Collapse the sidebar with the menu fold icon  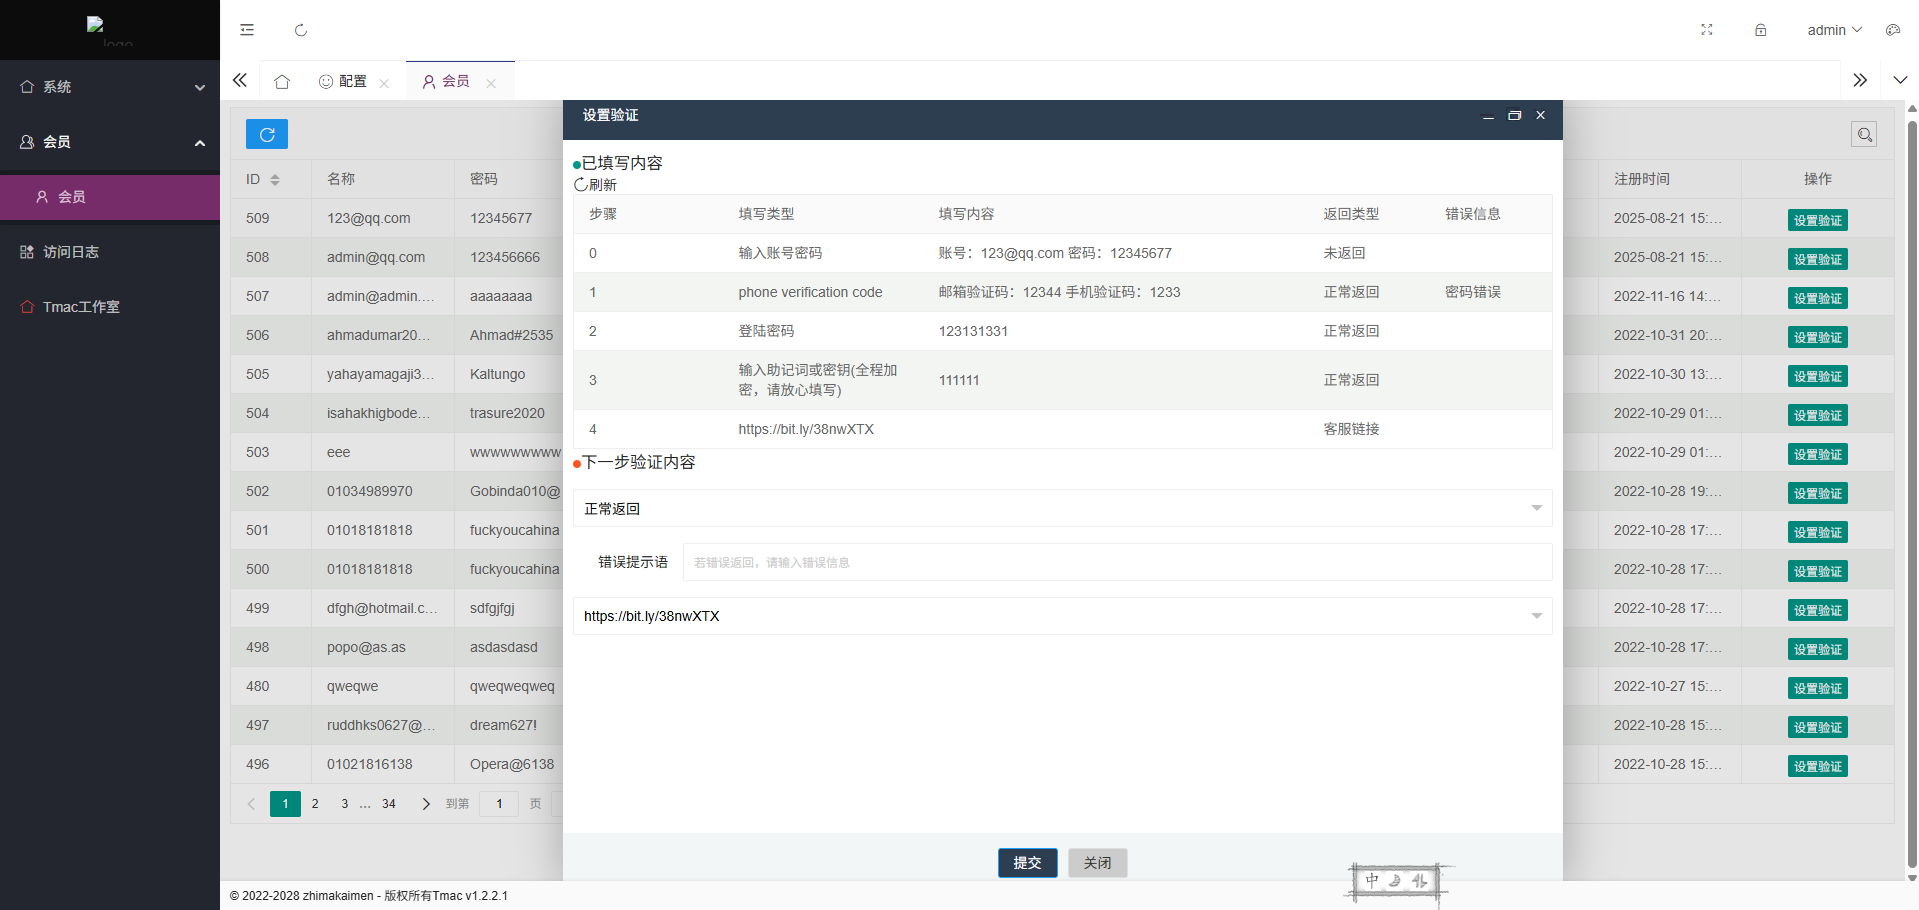[x=247, y=30]
